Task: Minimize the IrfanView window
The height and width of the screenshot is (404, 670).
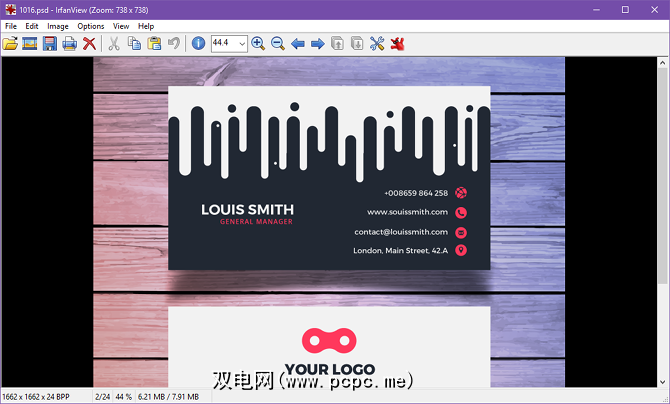Action: [x=597, y=9]
